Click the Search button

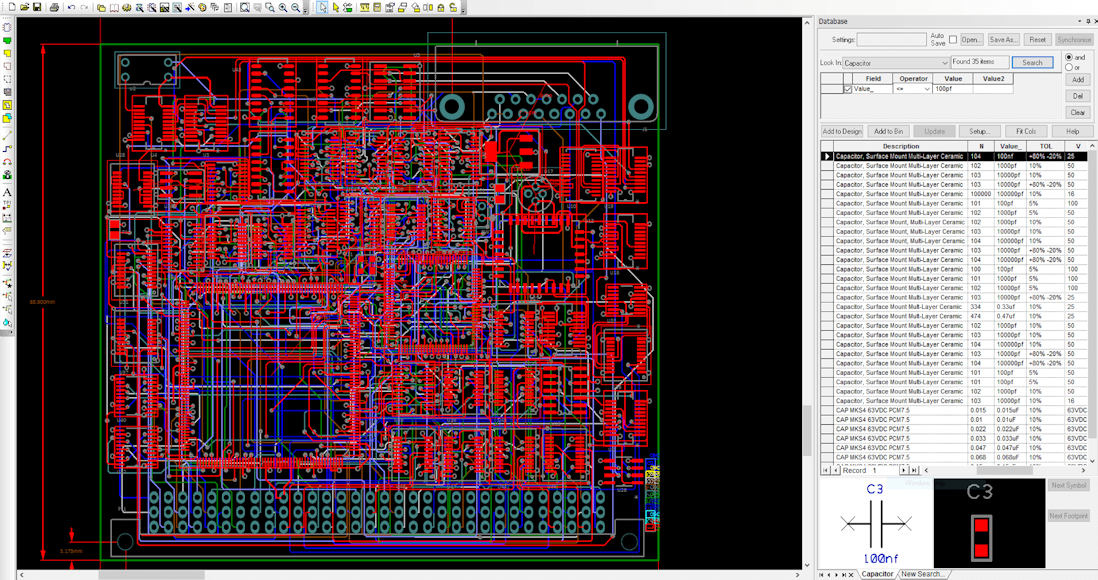click(x=1032, y=62)
